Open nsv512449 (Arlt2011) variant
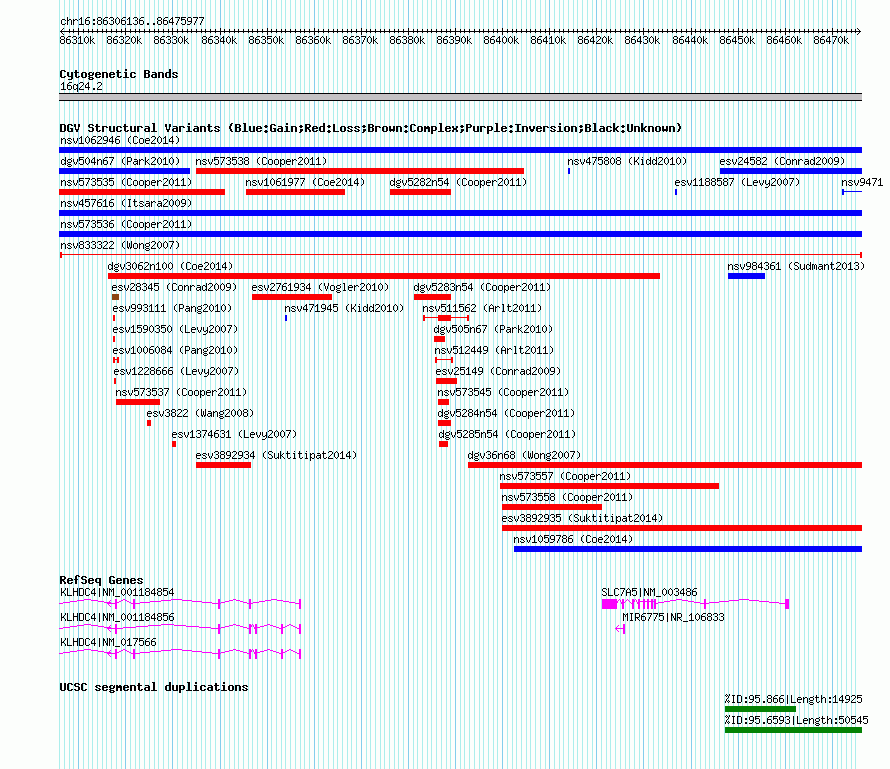The width and height of the screenshot is (890, 769). click(494, 350)
